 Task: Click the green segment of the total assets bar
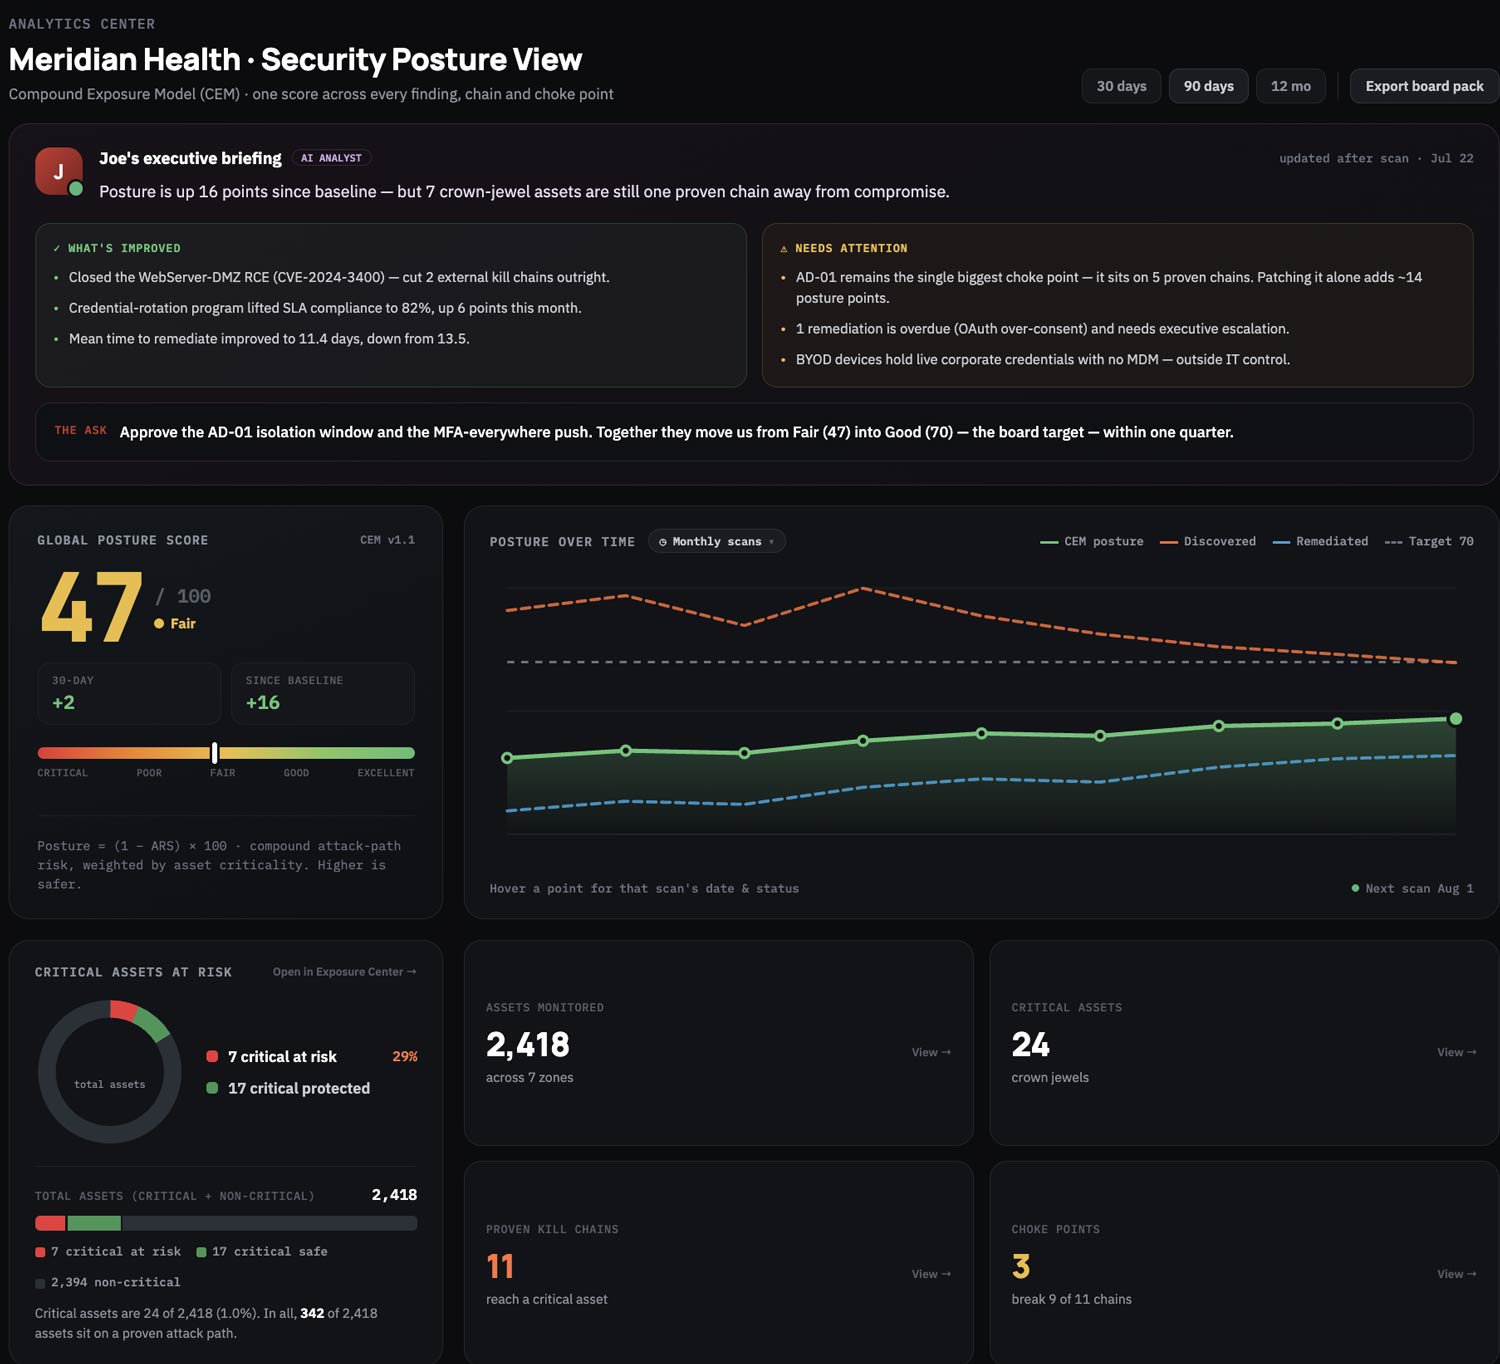click(94, 1223)
